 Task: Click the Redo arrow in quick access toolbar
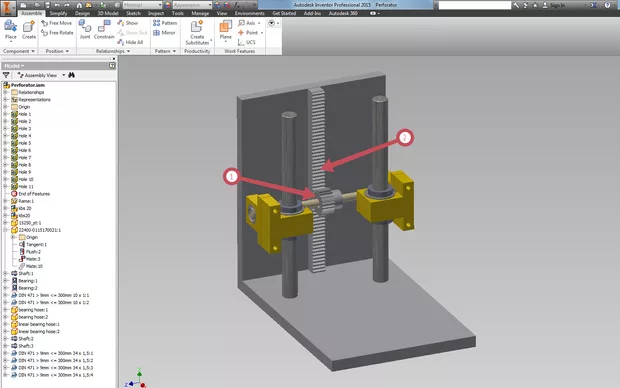pyautogui.click(x=67, y=5)
